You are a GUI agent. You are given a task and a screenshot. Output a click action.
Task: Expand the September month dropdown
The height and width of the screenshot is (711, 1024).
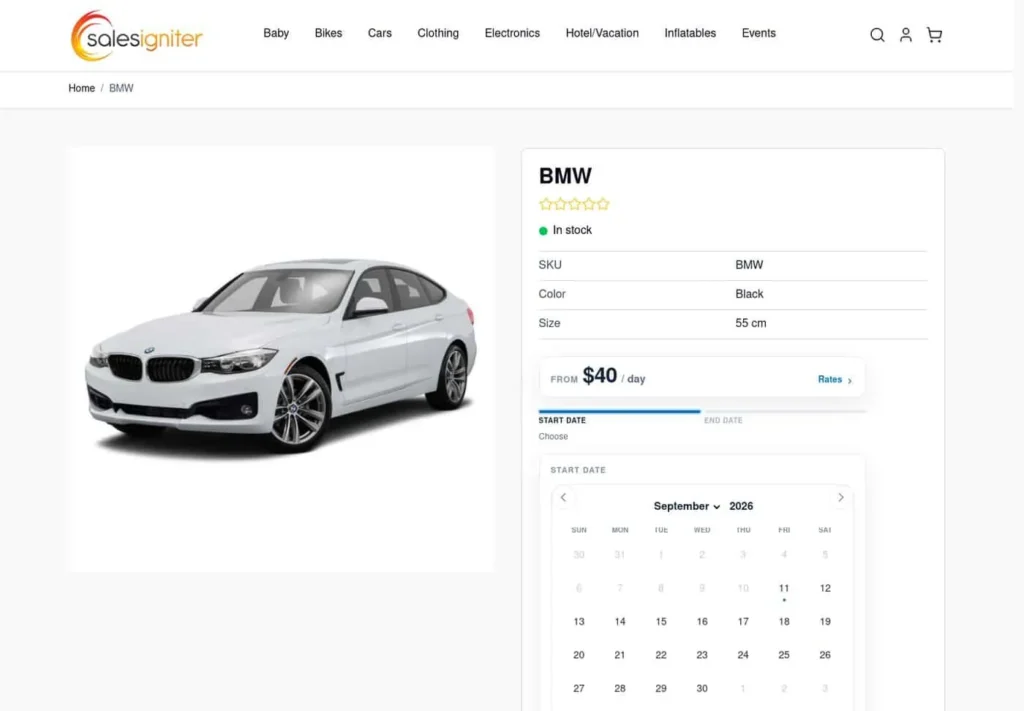[686, 506]
